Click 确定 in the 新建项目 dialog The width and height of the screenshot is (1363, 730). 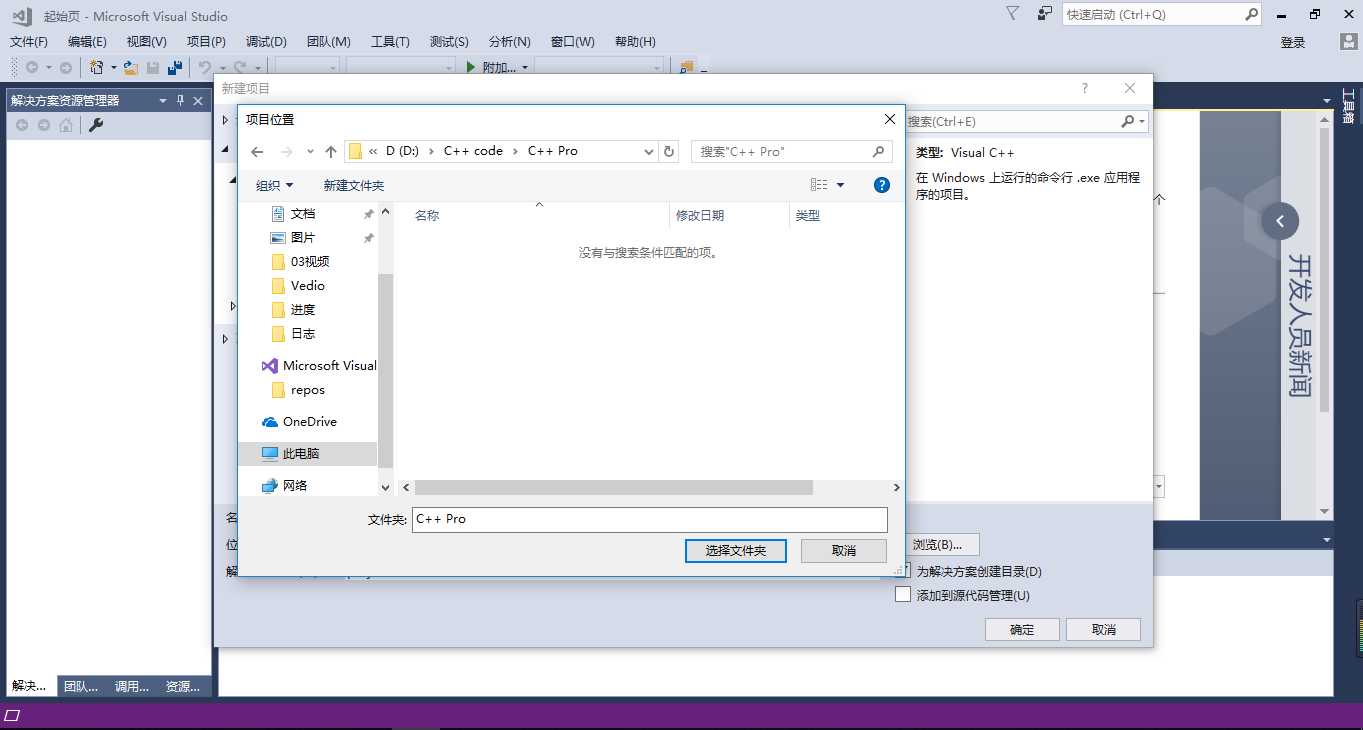click(x=1022, y=629)
